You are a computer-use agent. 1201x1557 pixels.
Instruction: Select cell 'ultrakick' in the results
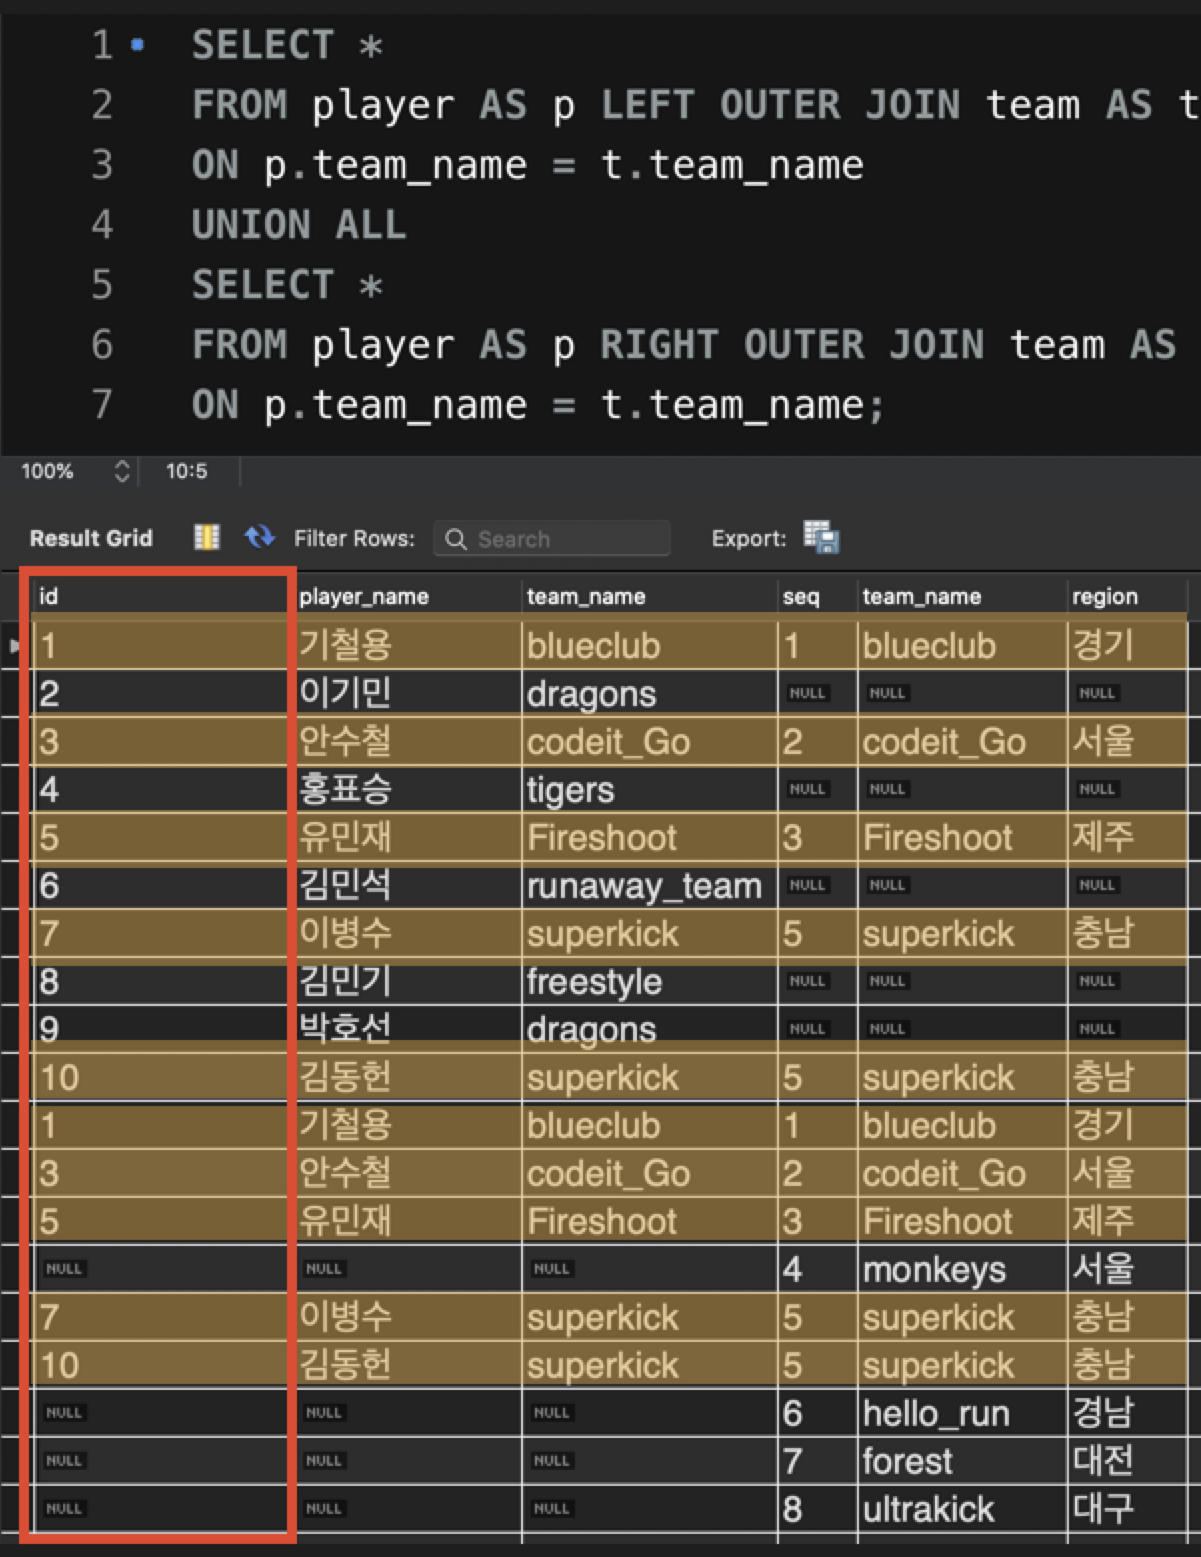962,1509
